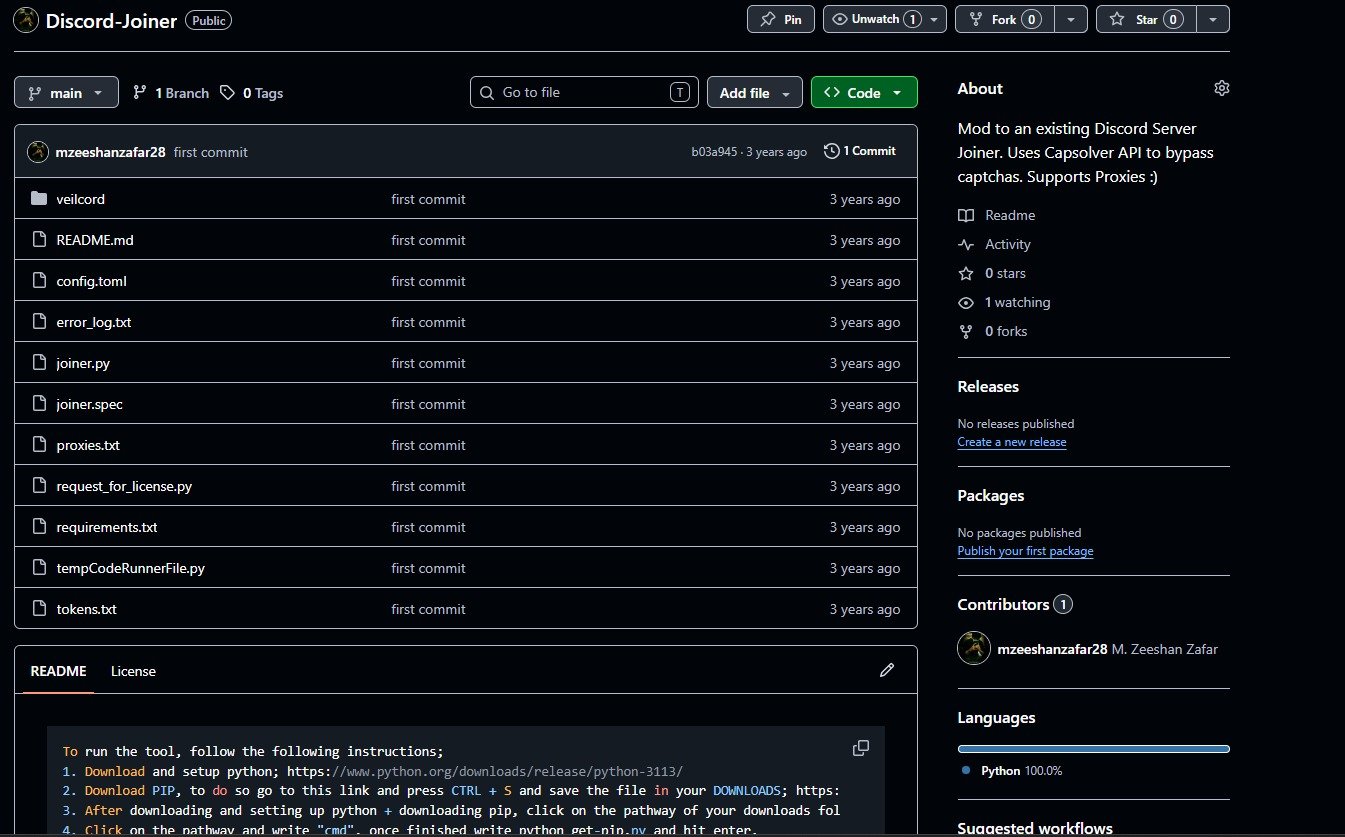Open the Unwatch notifications dropdown arrow
The image size is (1345, 837).
click(936, 19)
